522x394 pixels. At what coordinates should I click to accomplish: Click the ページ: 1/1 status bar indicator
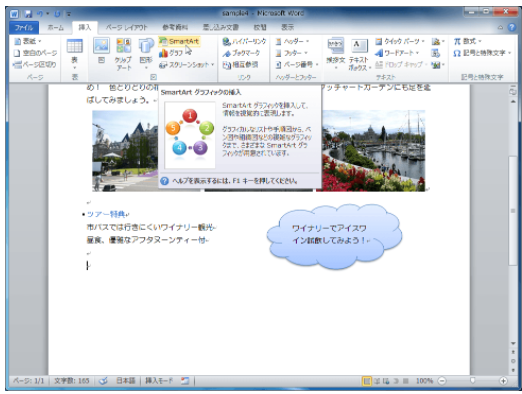(x=29, y=381)
